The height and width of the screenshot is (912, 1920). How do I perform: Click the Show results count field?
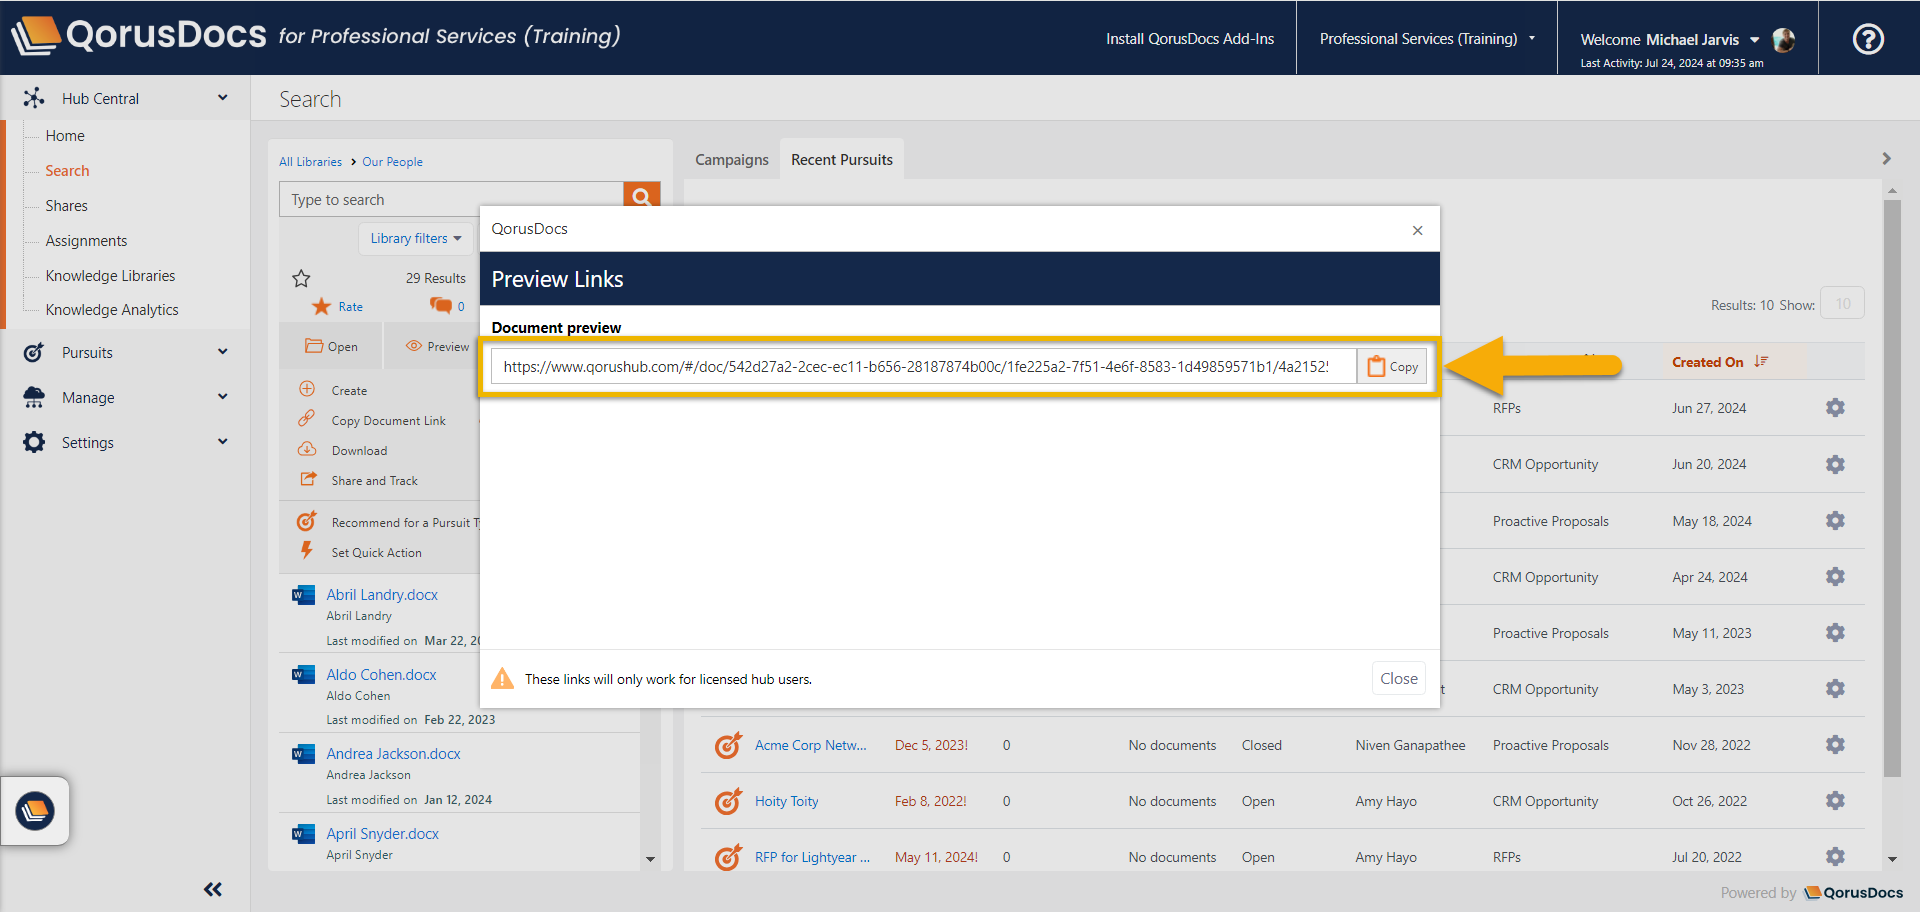(x=1842, y=303)
